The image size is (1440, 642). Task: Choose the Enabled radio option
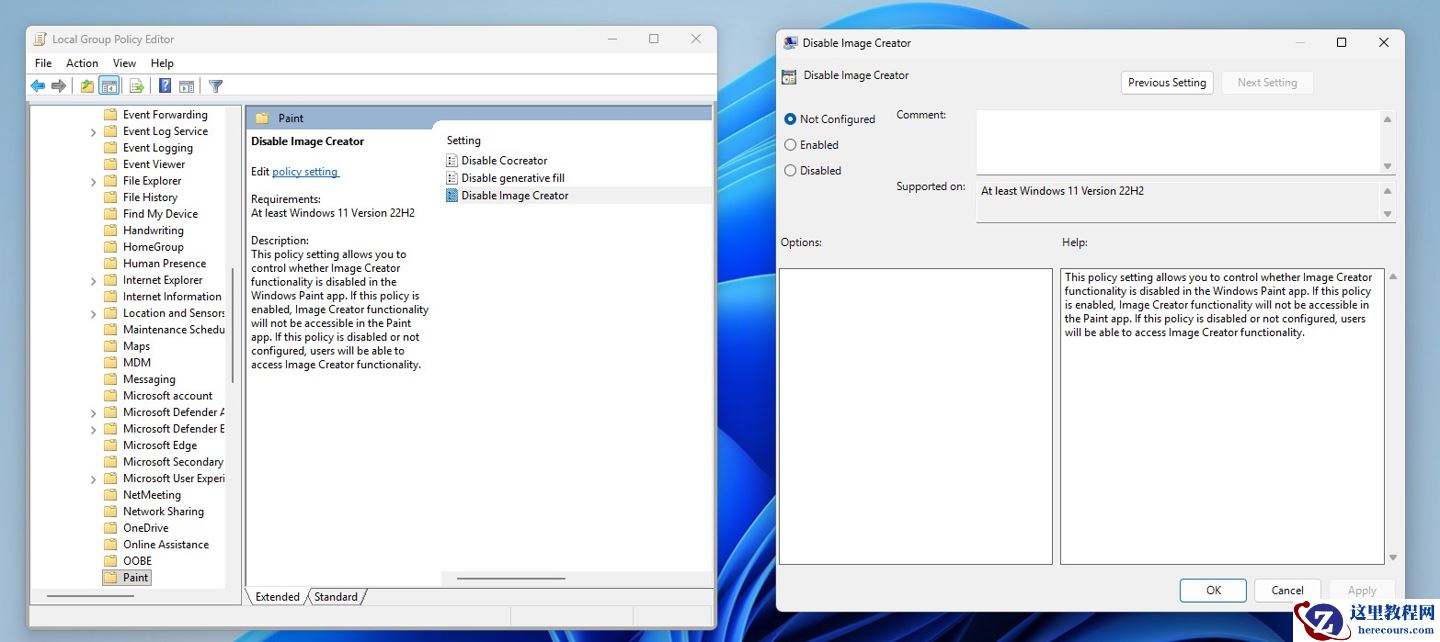[x=790, y=145]
